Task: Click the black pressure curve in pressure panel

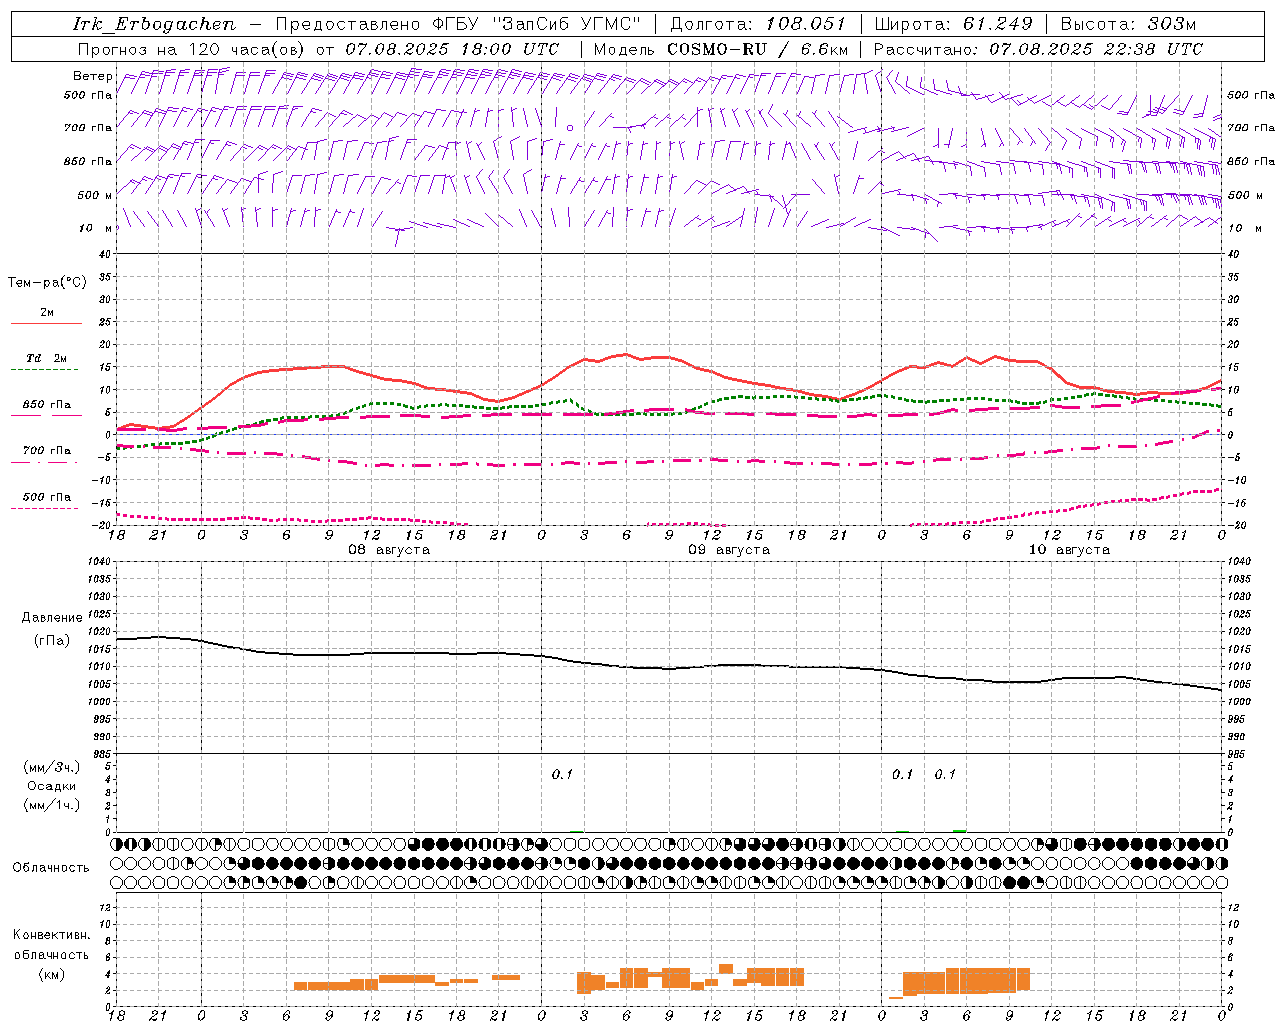Action: [x=670, y=668]
